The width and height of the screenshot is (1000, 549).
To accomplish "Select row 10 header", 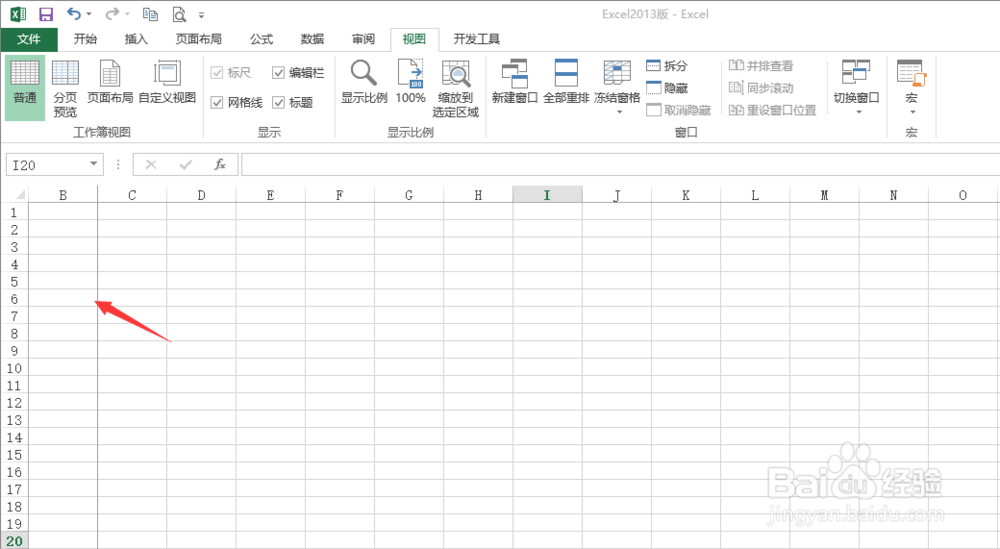I will tap(14, 369).
